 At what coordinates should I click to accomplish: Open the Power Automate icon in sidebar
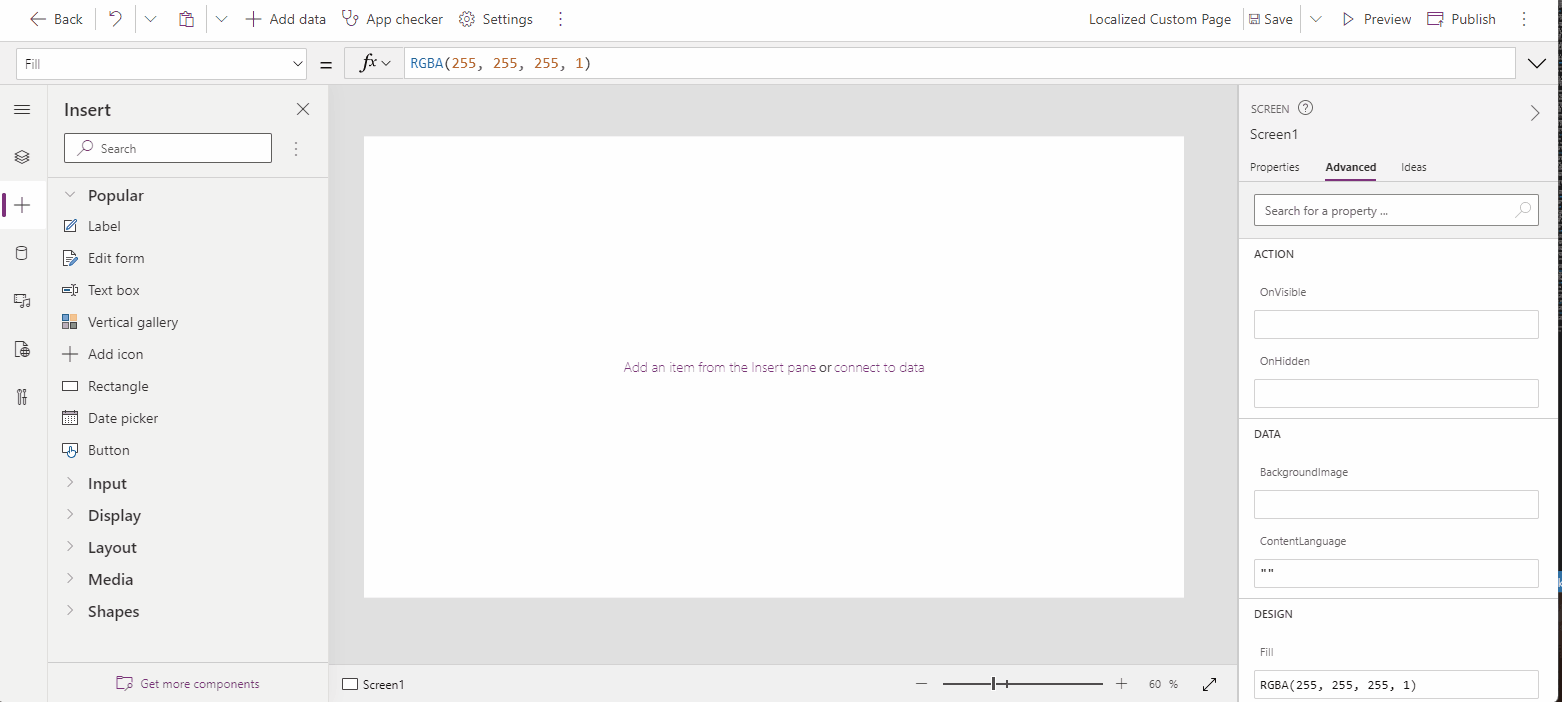22,349
